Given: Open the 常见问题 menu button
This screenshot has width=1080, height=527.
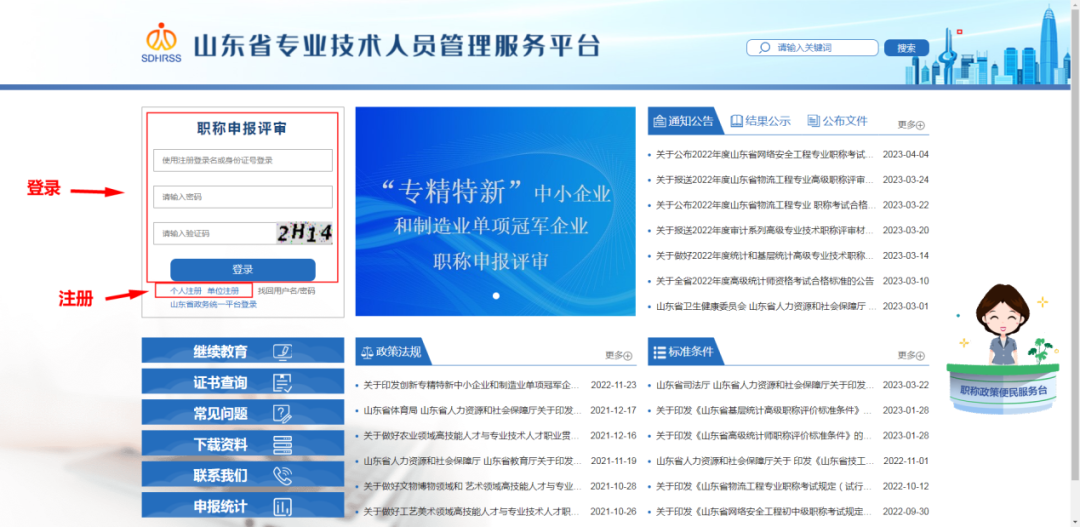Looking at the screenshot, I should click(x=242, y=413).
